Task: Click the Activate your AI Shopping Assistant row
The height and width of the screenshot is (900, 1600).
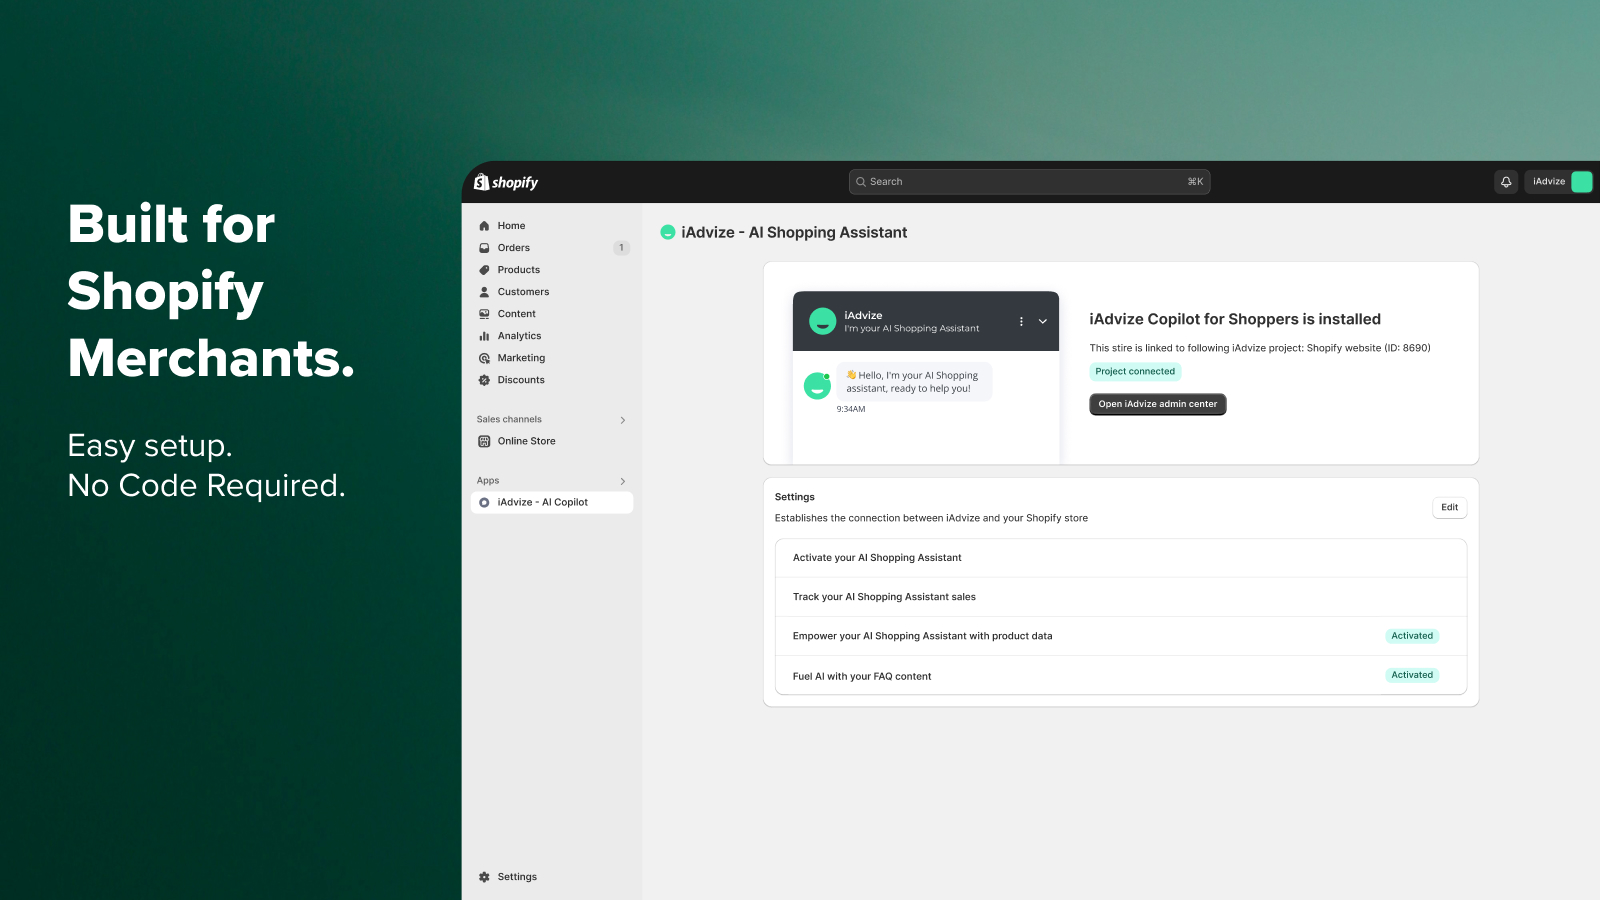Action: tap(1121, 558)
